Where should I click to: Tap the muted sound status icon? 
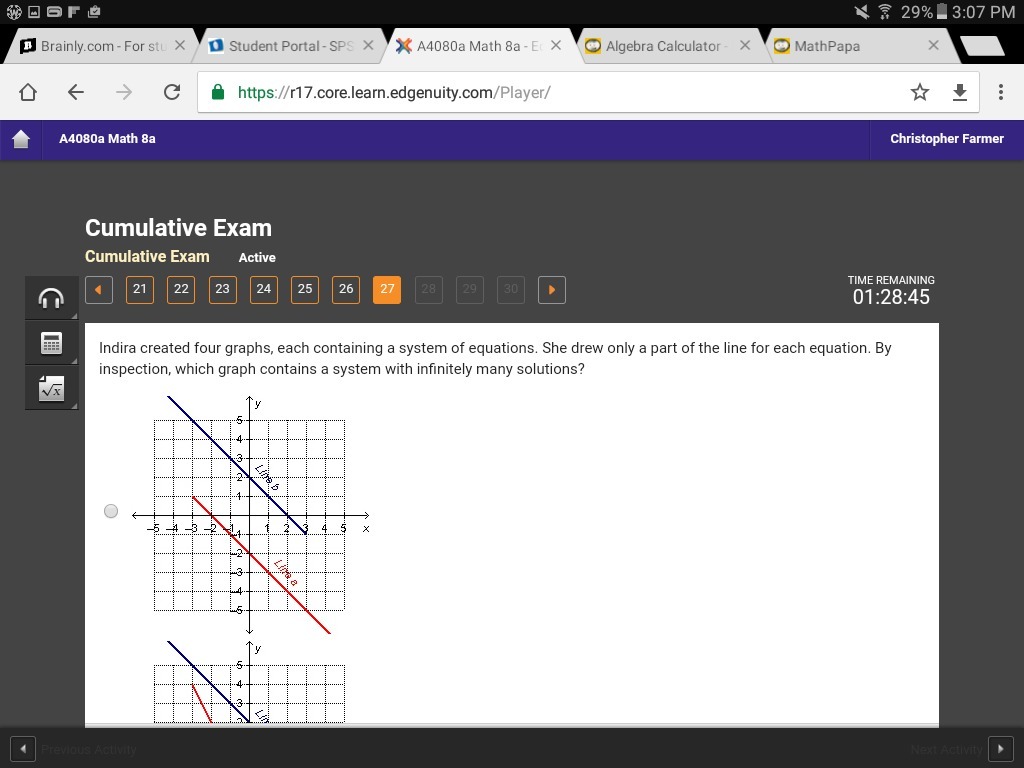863,12
